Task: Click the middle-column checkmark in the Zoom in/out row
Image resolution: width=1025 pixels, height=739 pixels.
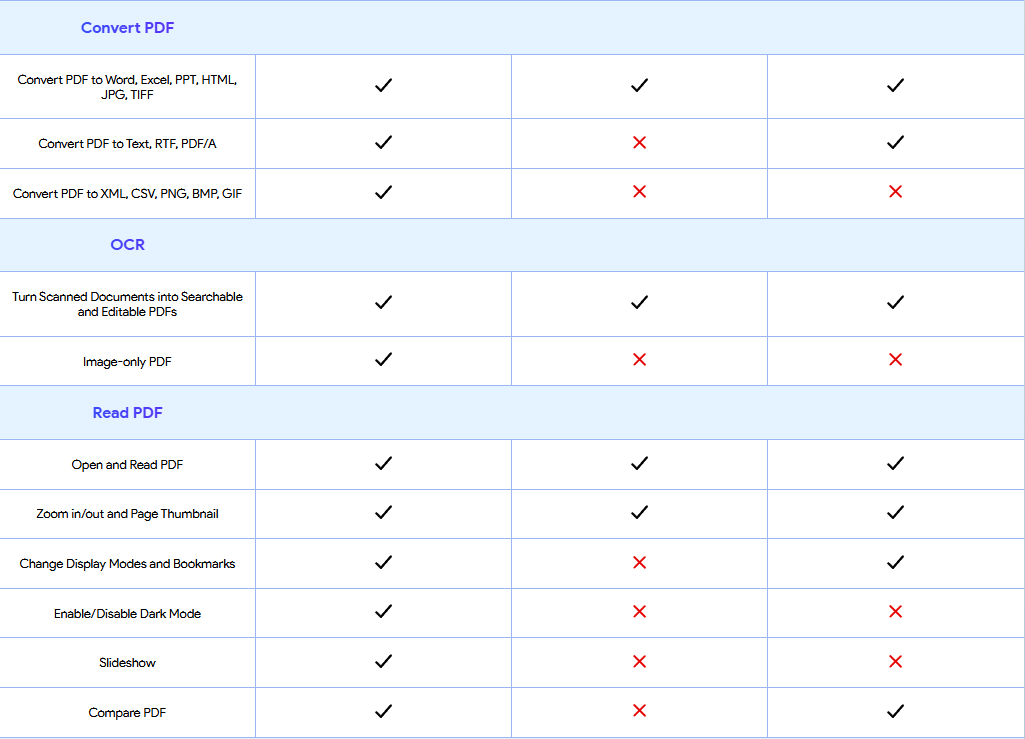Action: point(639,512)
